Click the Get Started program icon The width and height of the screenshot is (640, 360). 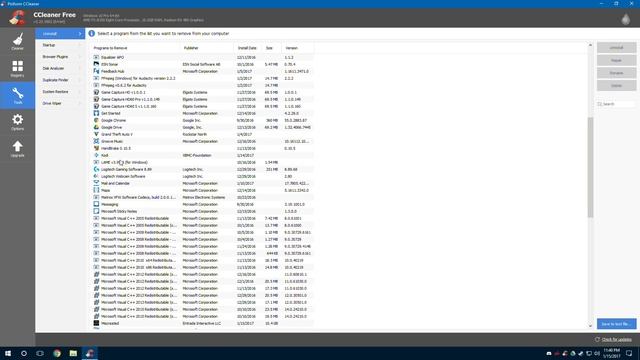96,113
